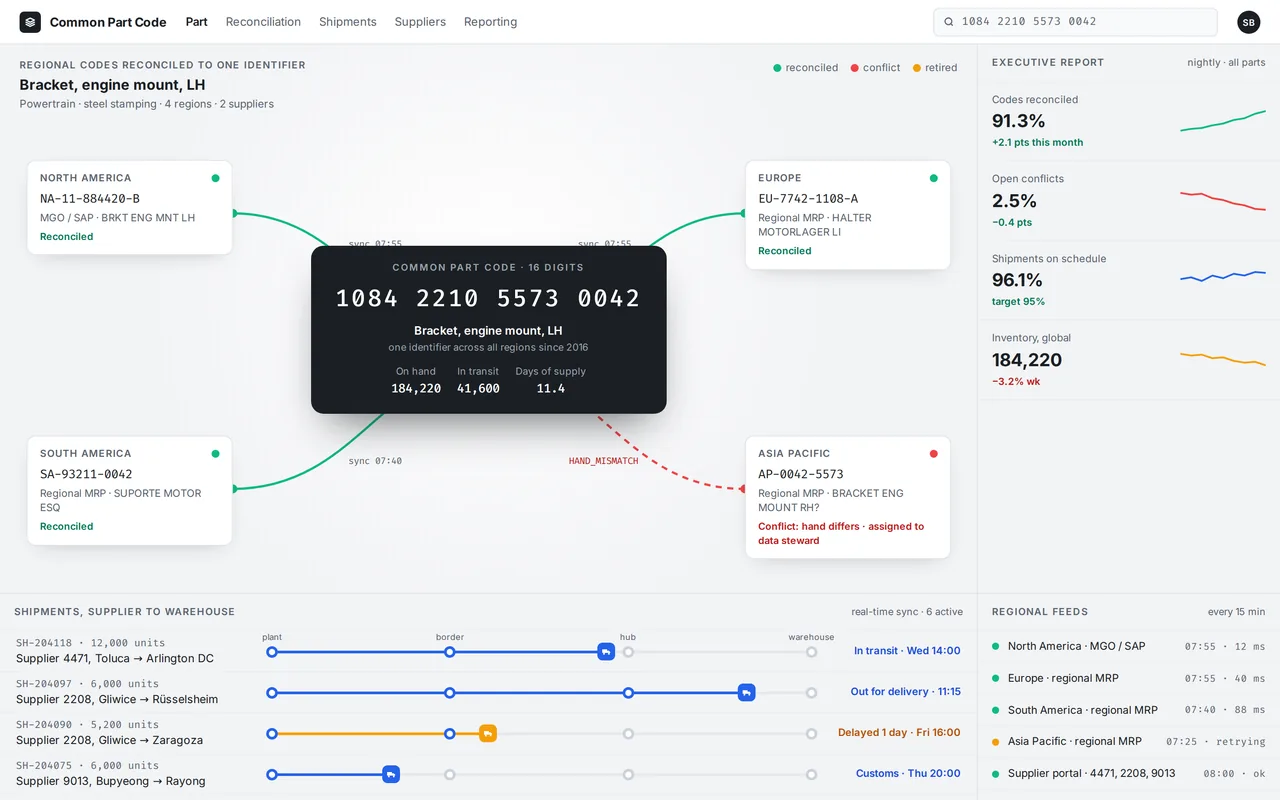1280x800 pixels.
Task: Click Shipments on schedule sparkline
Action: (1223, 276)
